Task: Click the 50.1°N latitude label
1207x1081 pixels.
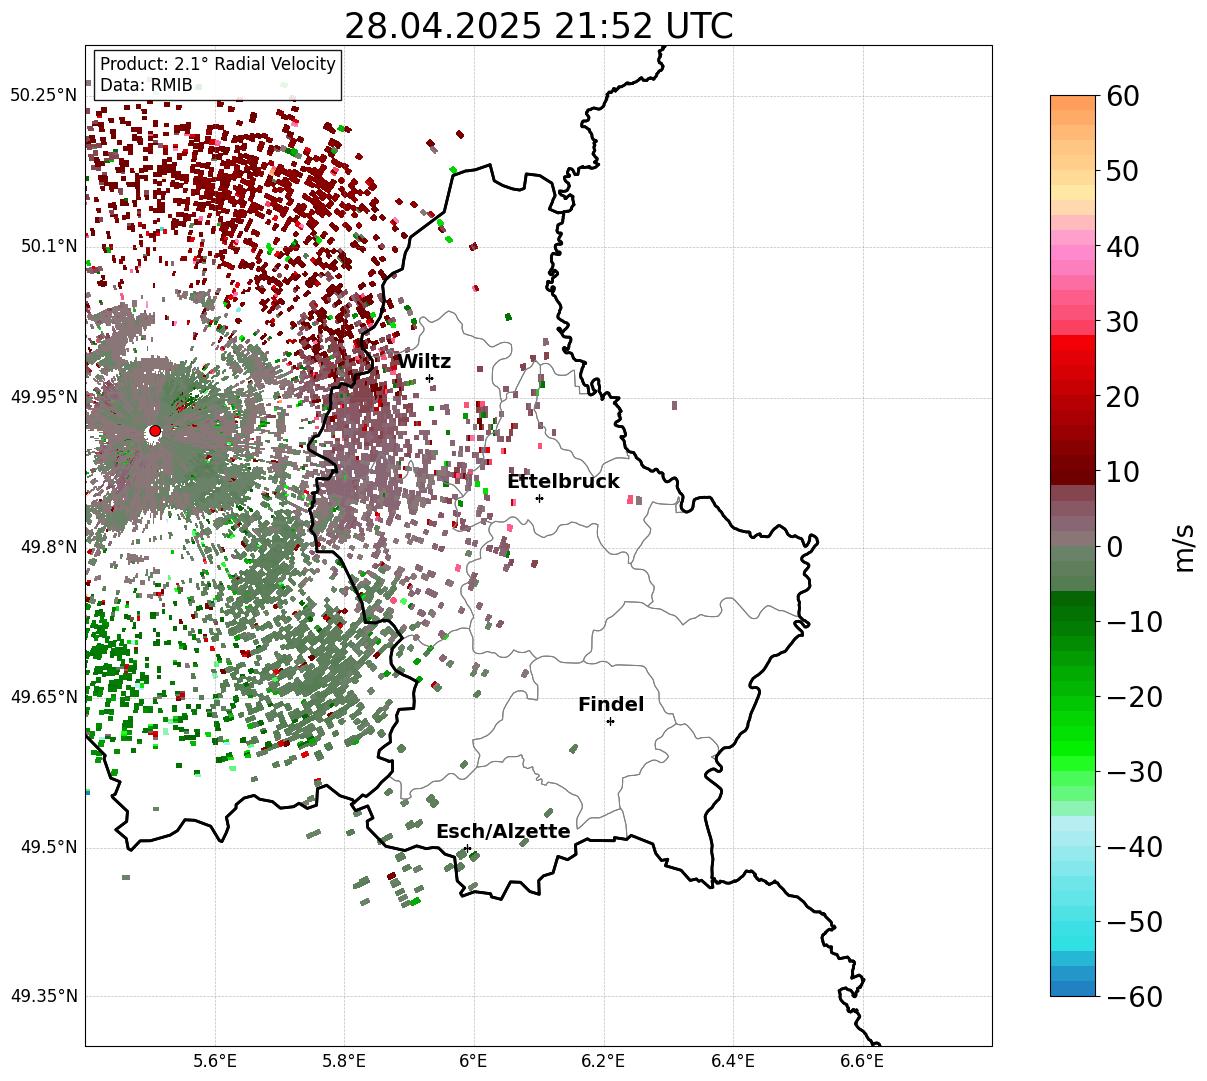Action: [x=48, y=246]
